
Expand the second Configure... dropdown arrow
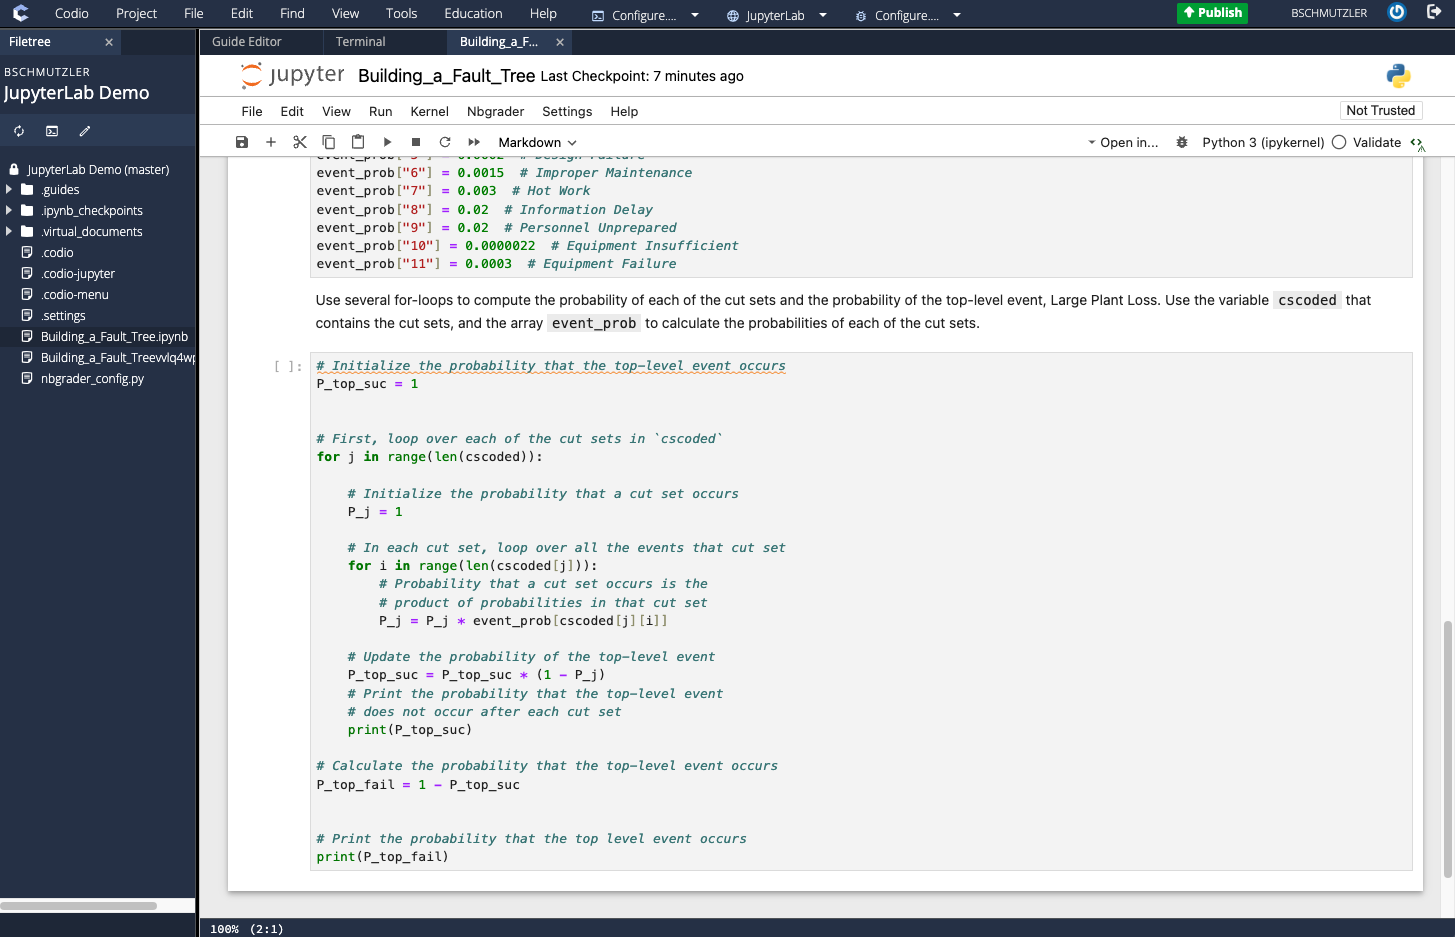pyautogui.click(x=957, y=15)
